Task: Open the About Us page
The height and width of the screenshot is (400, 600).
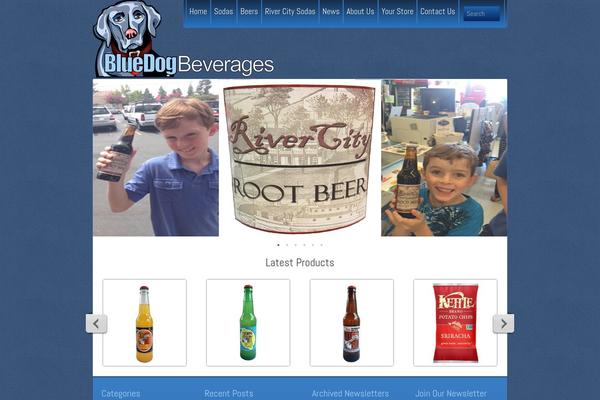Action: click(x=360, y=11)
